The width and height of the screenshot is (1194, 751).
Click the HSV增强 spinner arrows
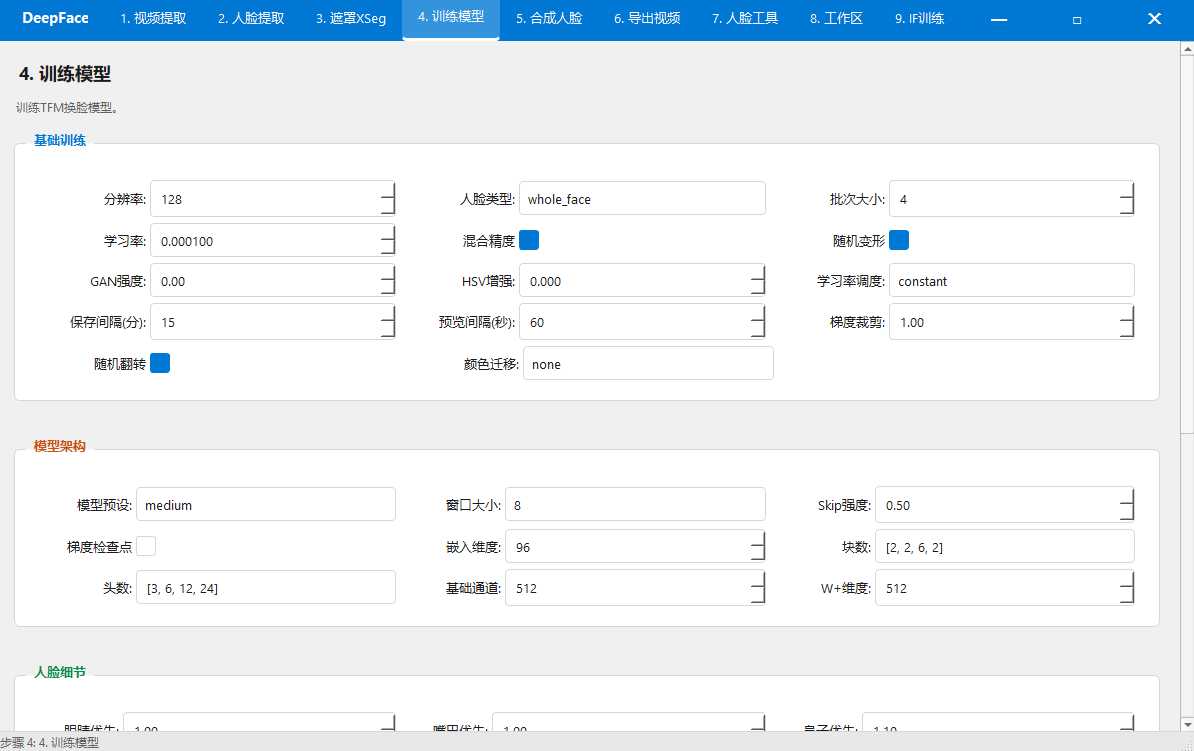[x=758, y=281]
